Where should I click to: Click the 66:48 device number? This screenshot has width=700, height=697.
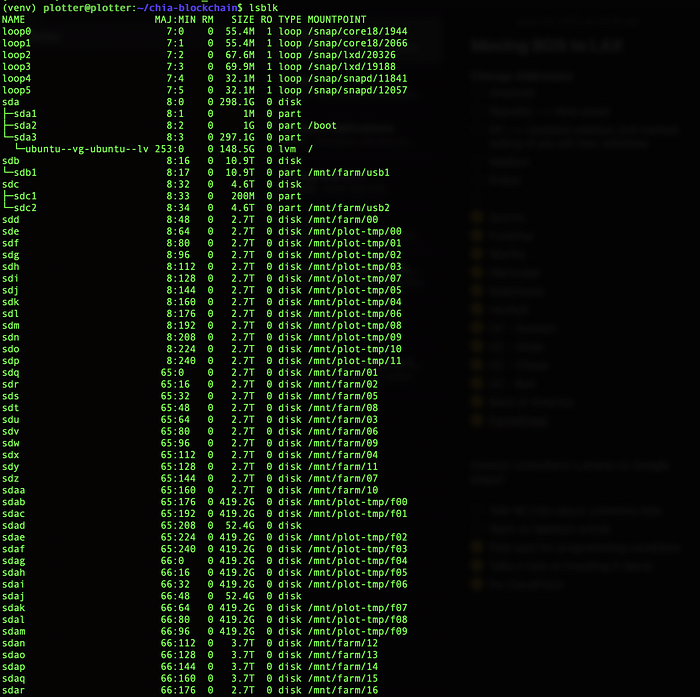click(175, 596)
